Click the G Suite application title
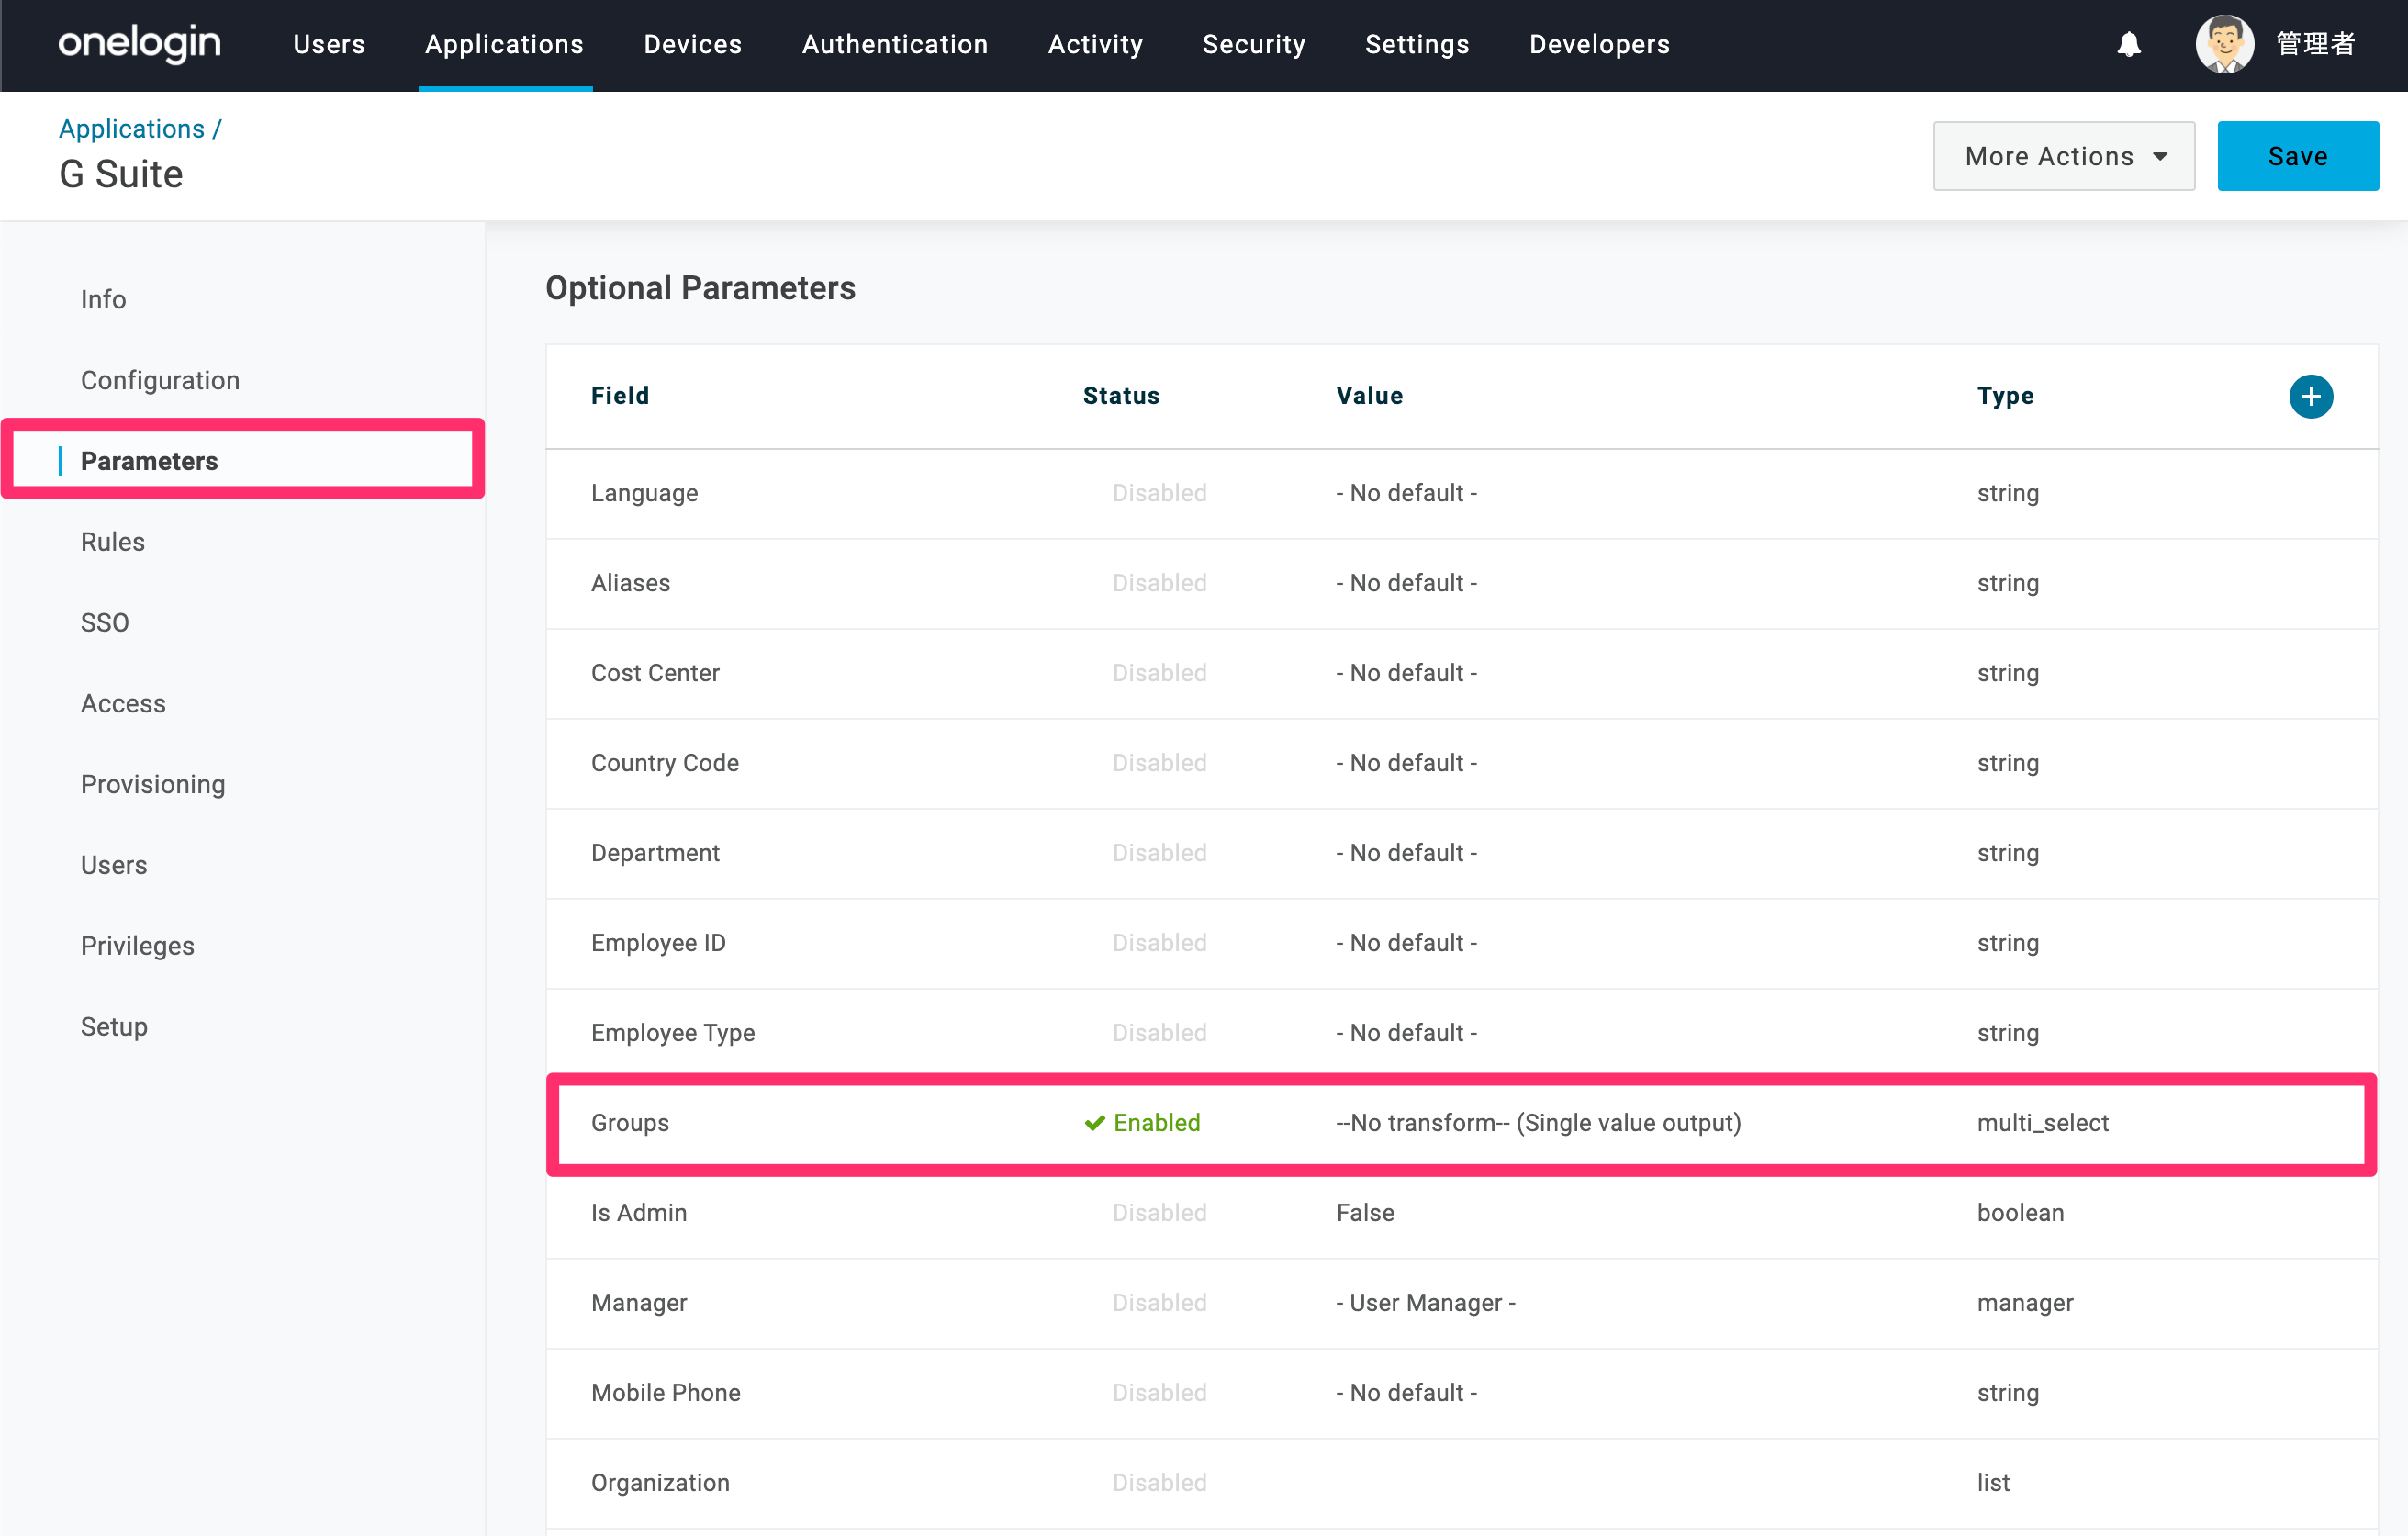The width and height of the screenshot is (2408, 1536). pyautogui.click(x=121, y=174)
